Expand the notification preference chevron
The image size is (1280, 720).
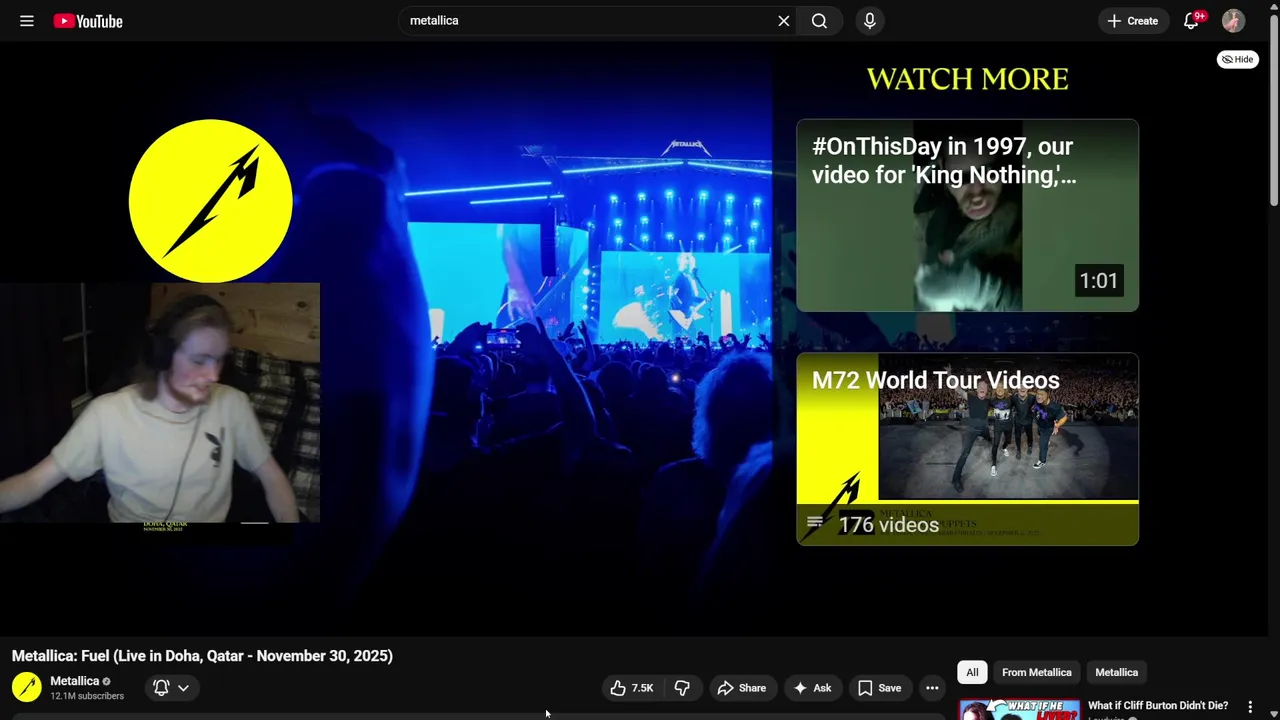coord(183,688)
